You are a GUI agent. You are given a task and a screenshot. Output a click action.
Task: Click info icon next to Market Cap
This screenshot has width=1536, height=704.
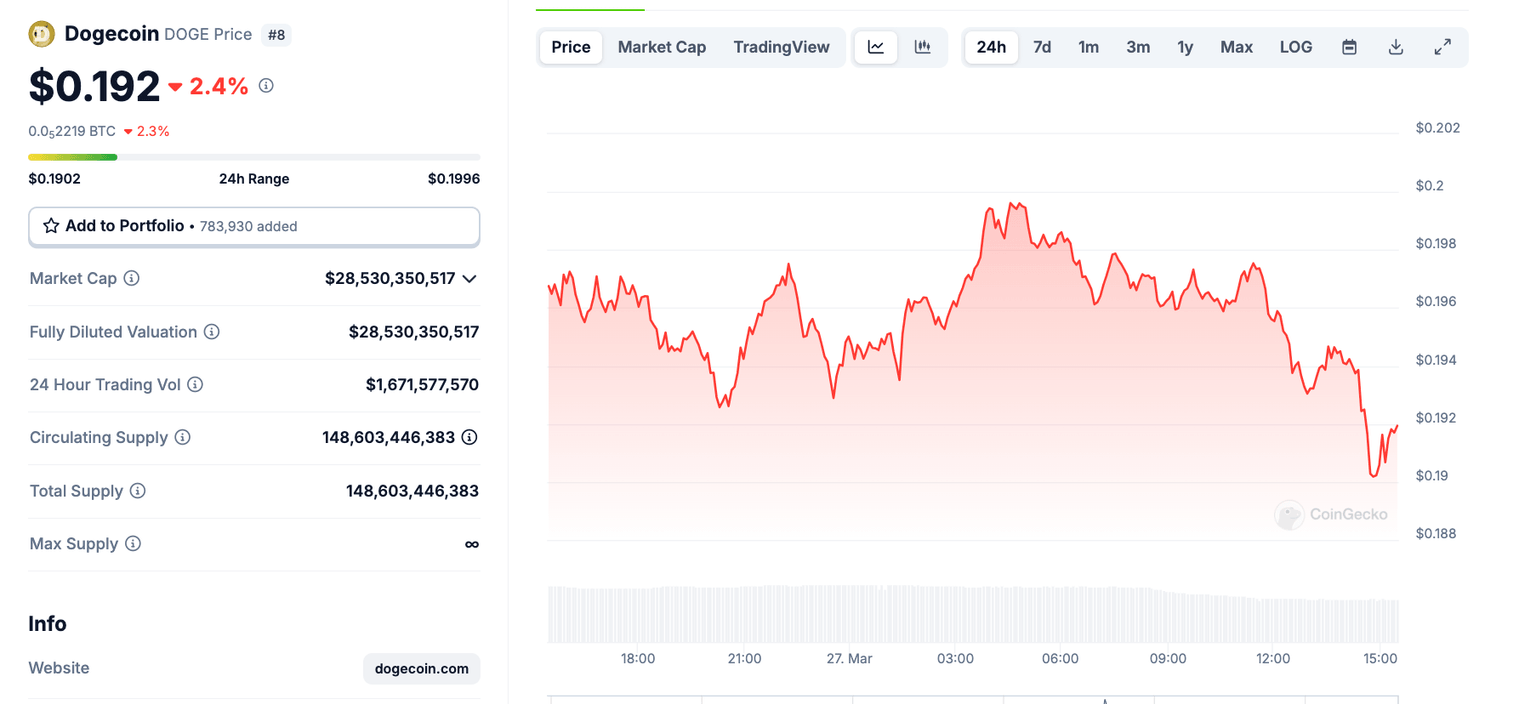click(131, 278)
